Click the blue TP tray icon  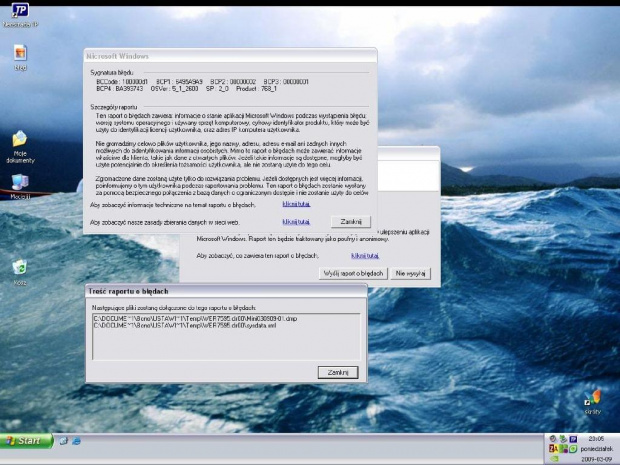(x=573, y=439)
